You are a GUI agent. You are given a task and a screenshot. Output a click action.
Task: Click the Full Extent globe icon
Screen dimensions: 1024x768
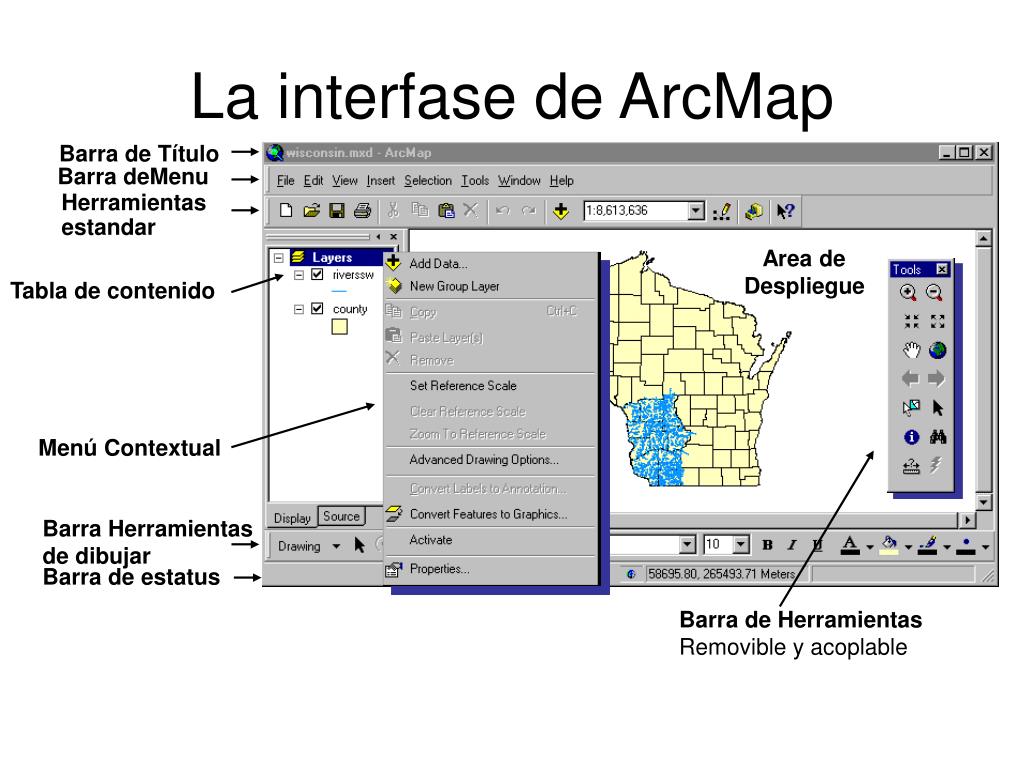[938, 350]
